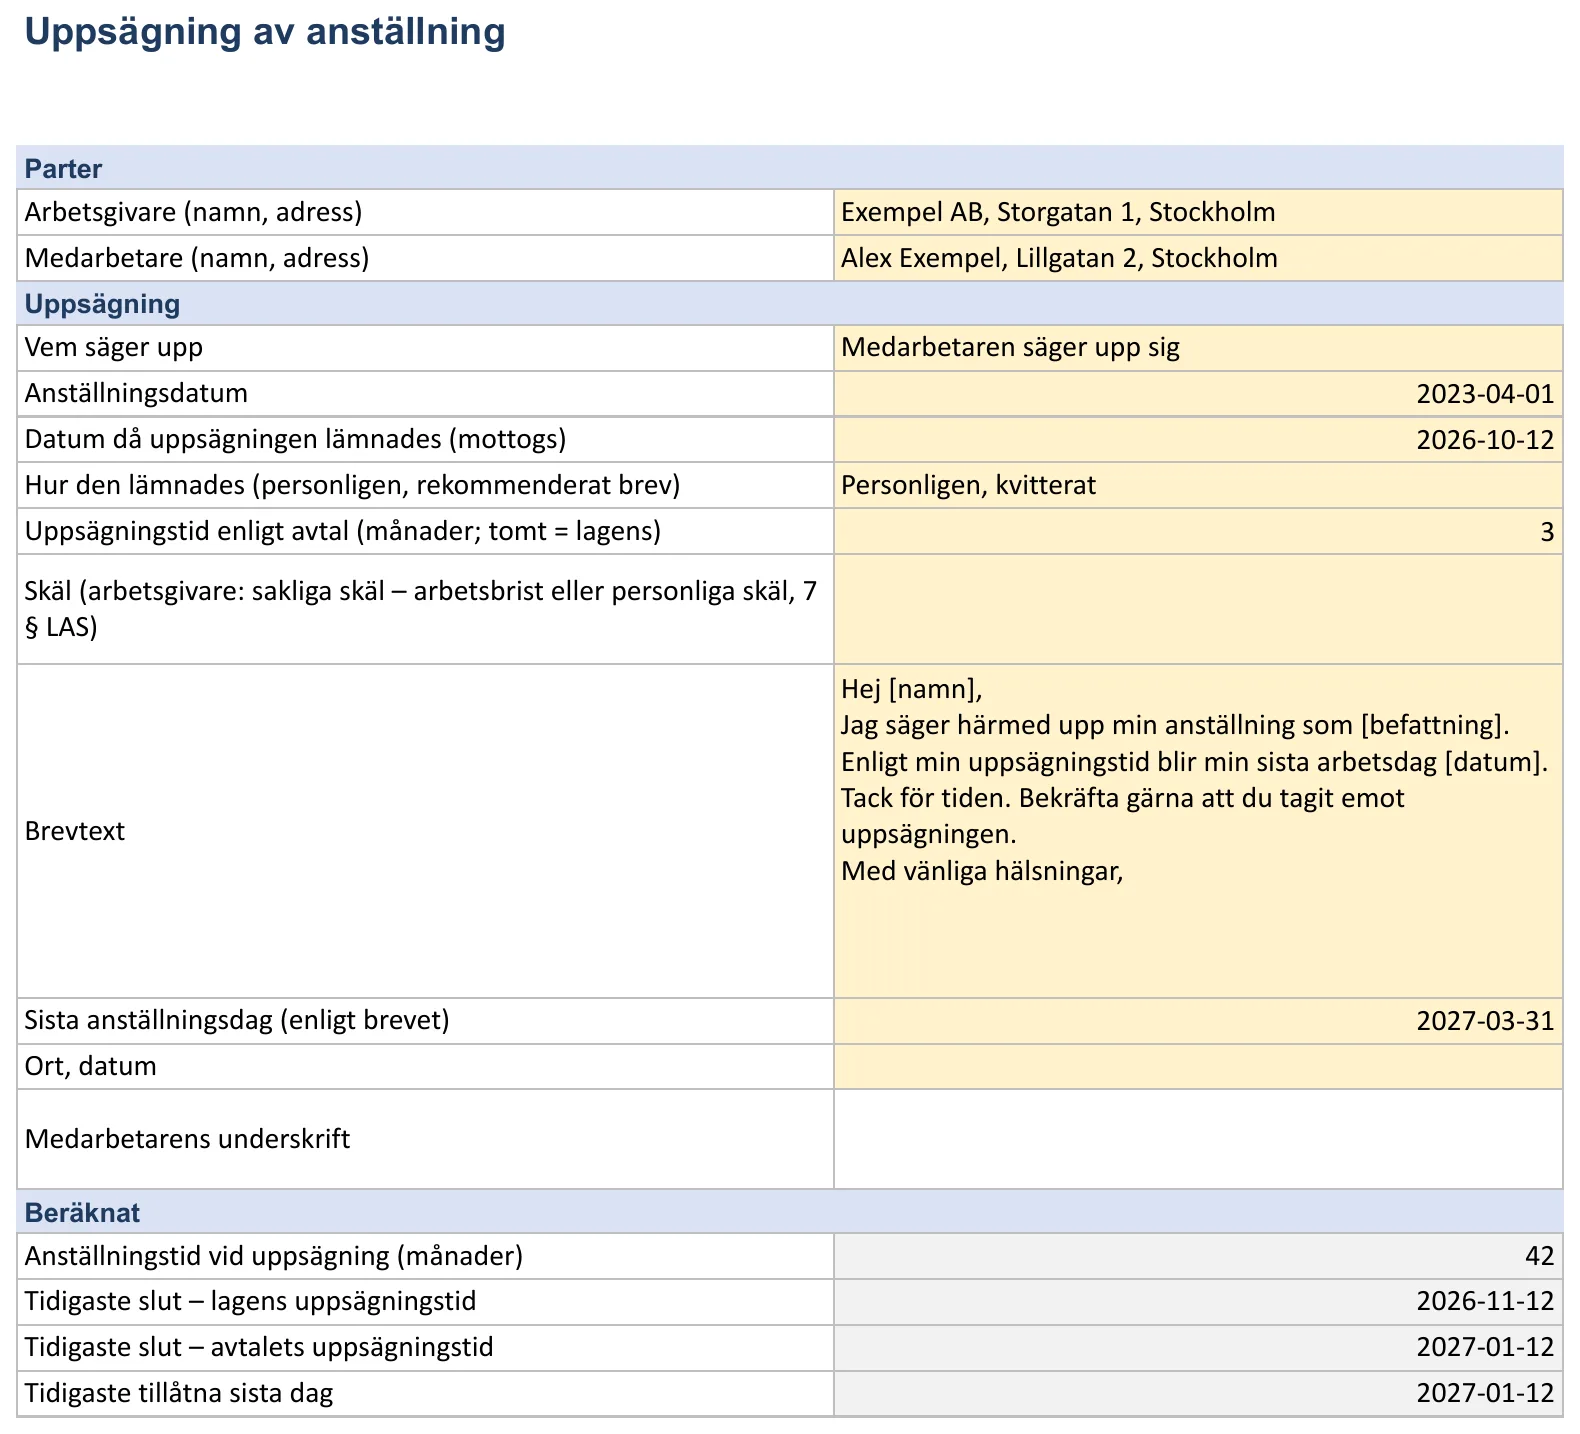Click the 'Ort, datum' label
The image size is (1580, 1434).
pyautogui.click(x=91, y=1066)
